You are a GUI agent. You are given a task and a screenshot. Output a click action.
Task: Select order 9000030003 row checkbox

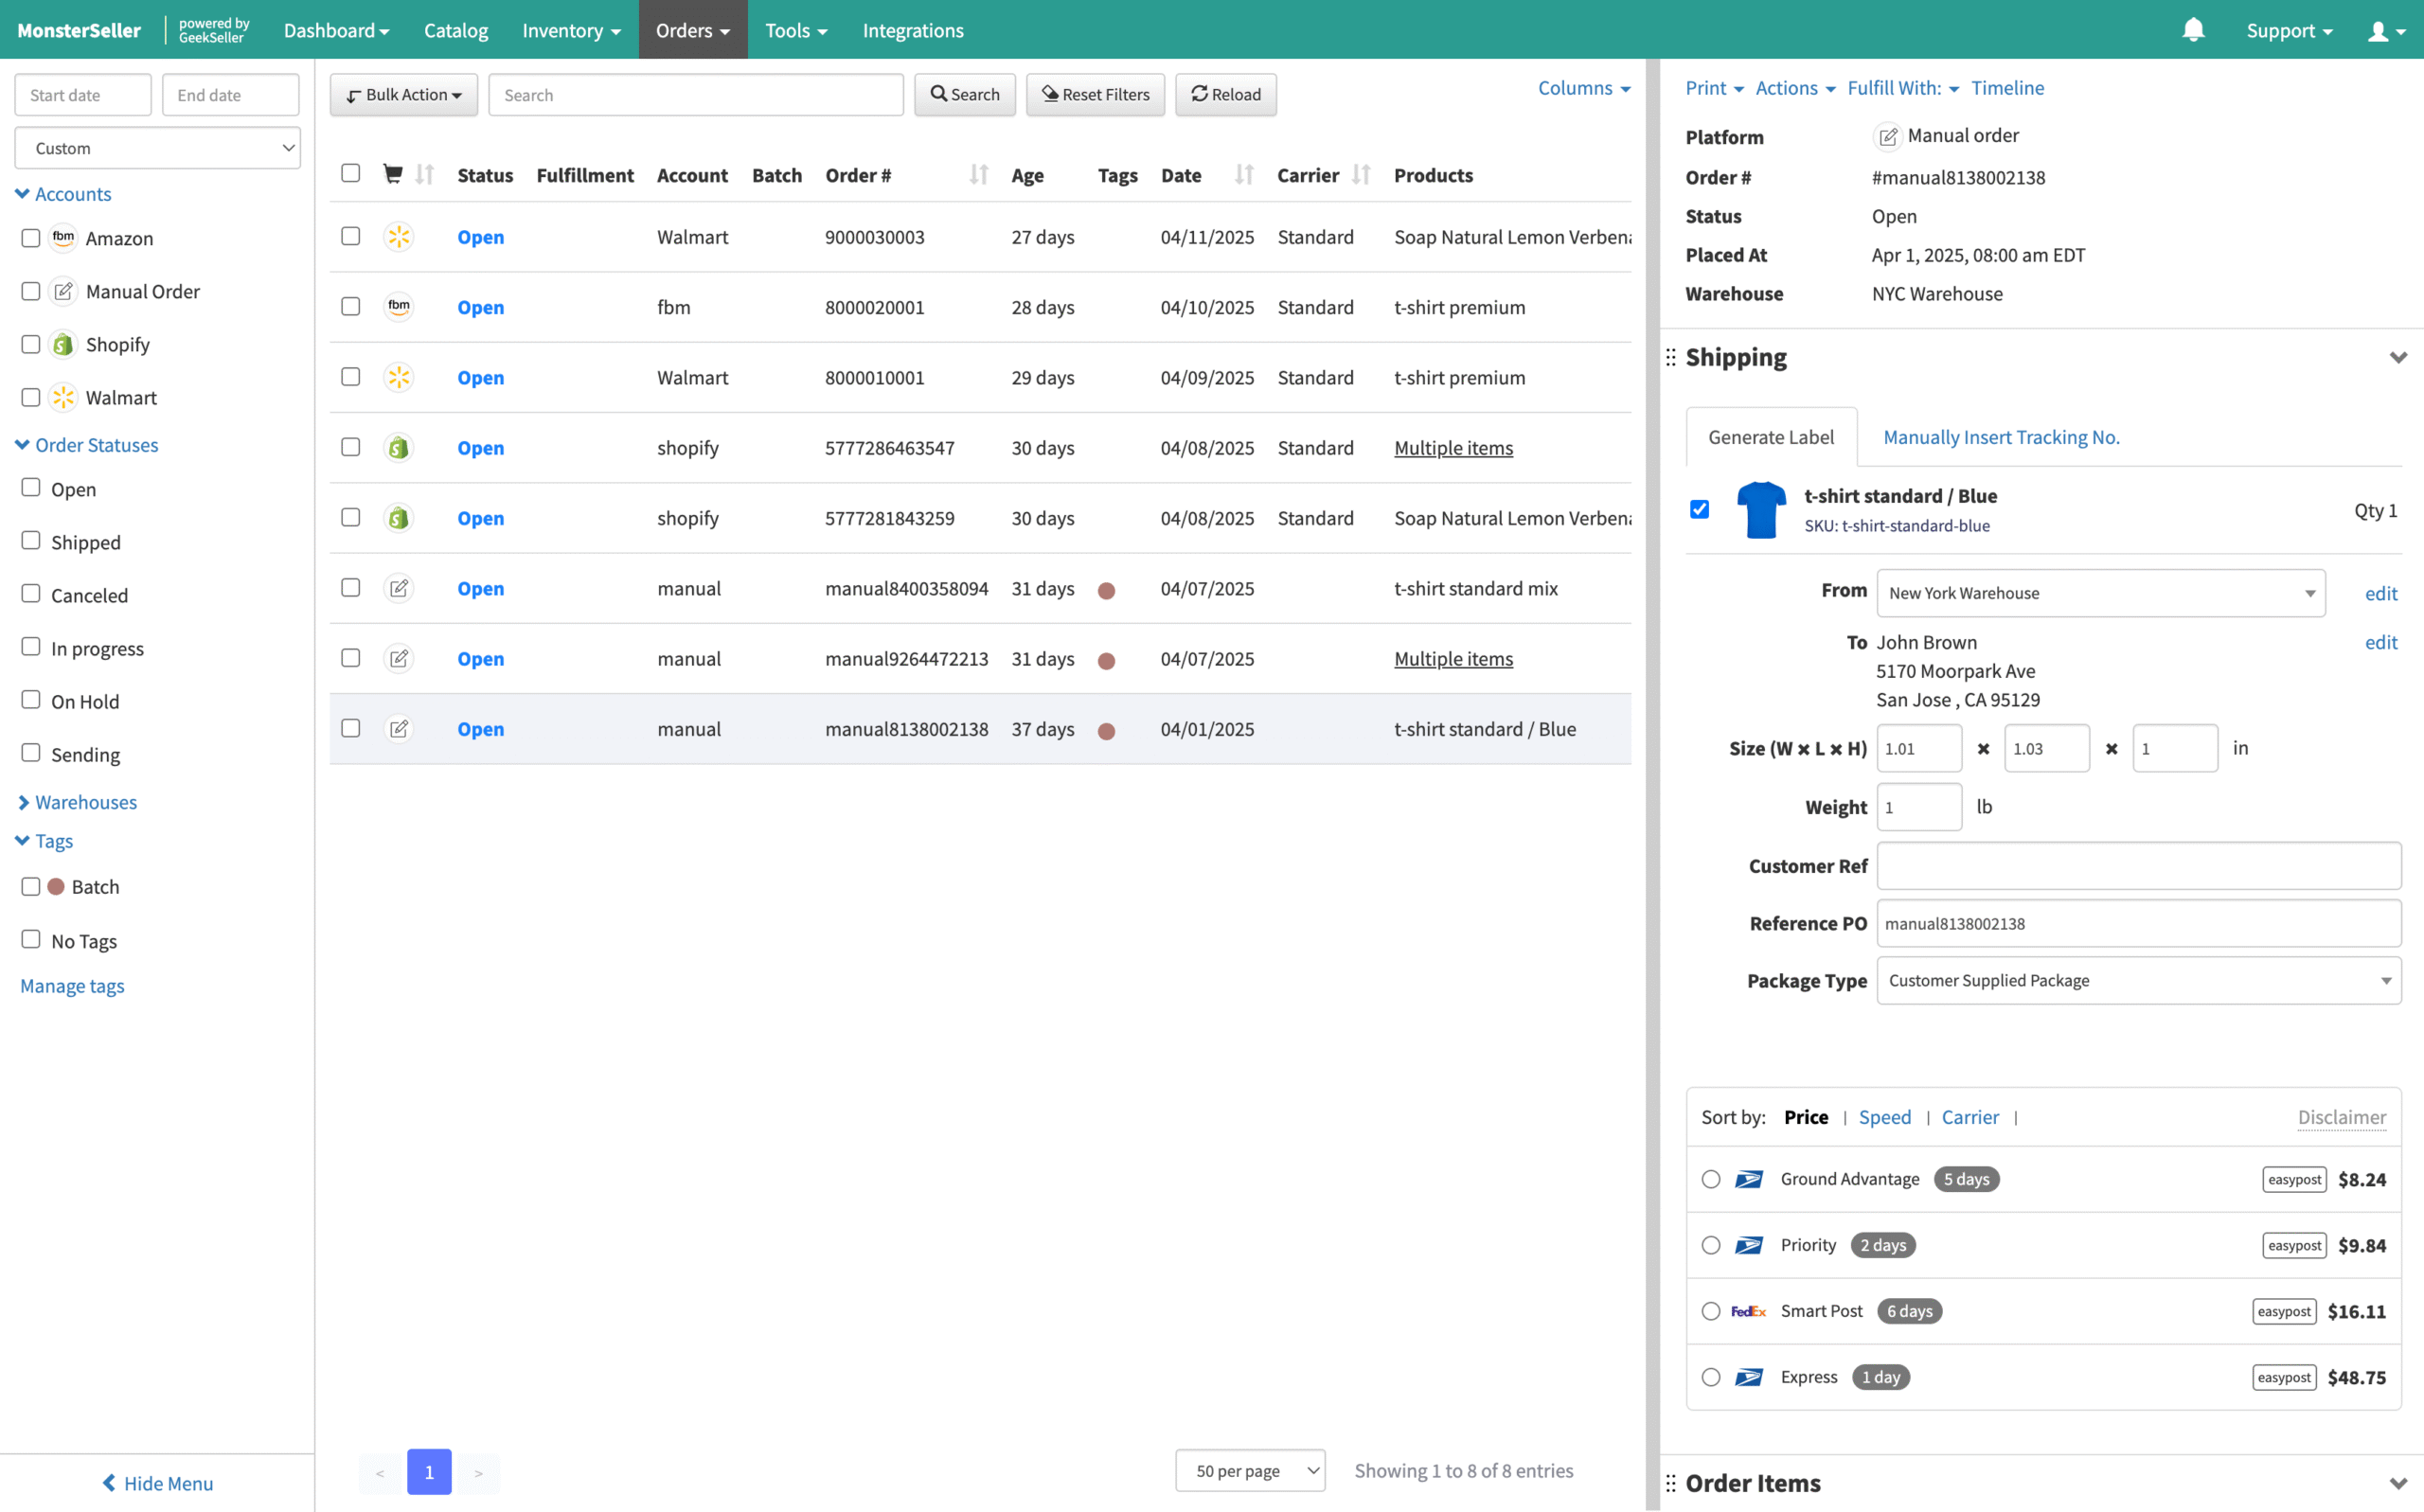350,236
